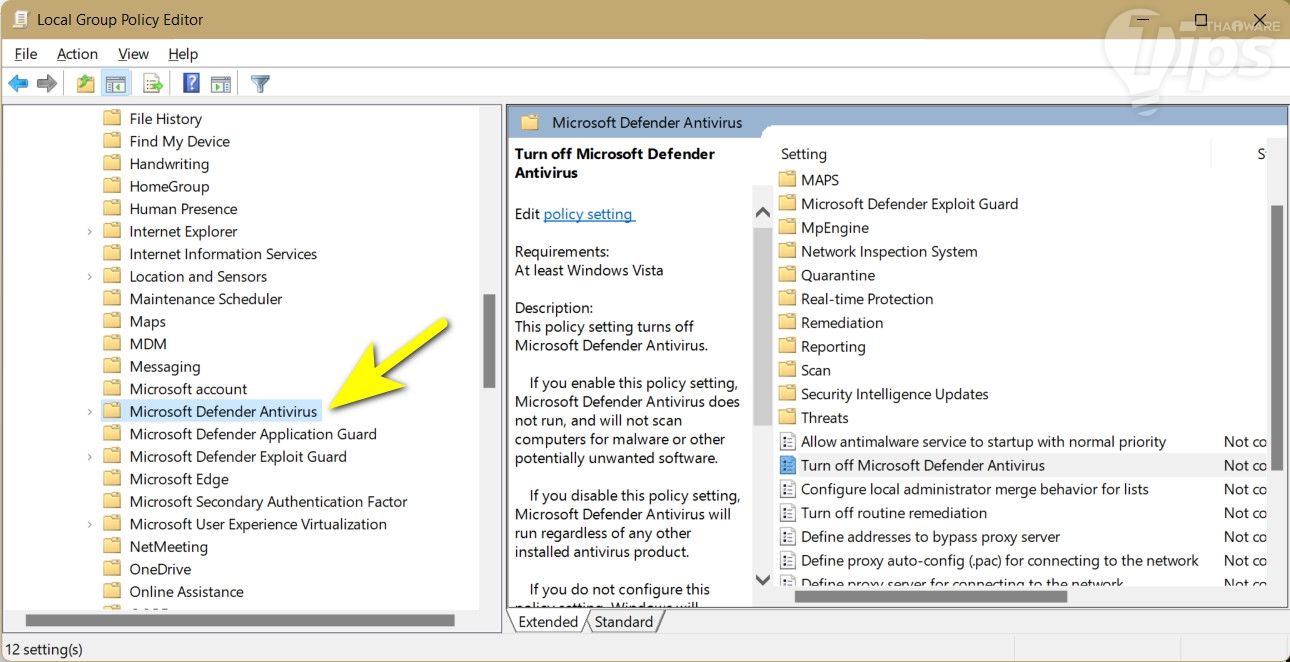Click the tree pane vertical scrollbar thumb

489,341
